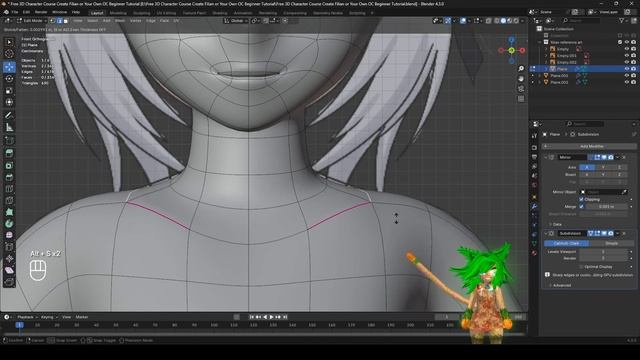This screenshot has width=640, height=360.
Task: Open the Edit menu
Action: [26, 12]
